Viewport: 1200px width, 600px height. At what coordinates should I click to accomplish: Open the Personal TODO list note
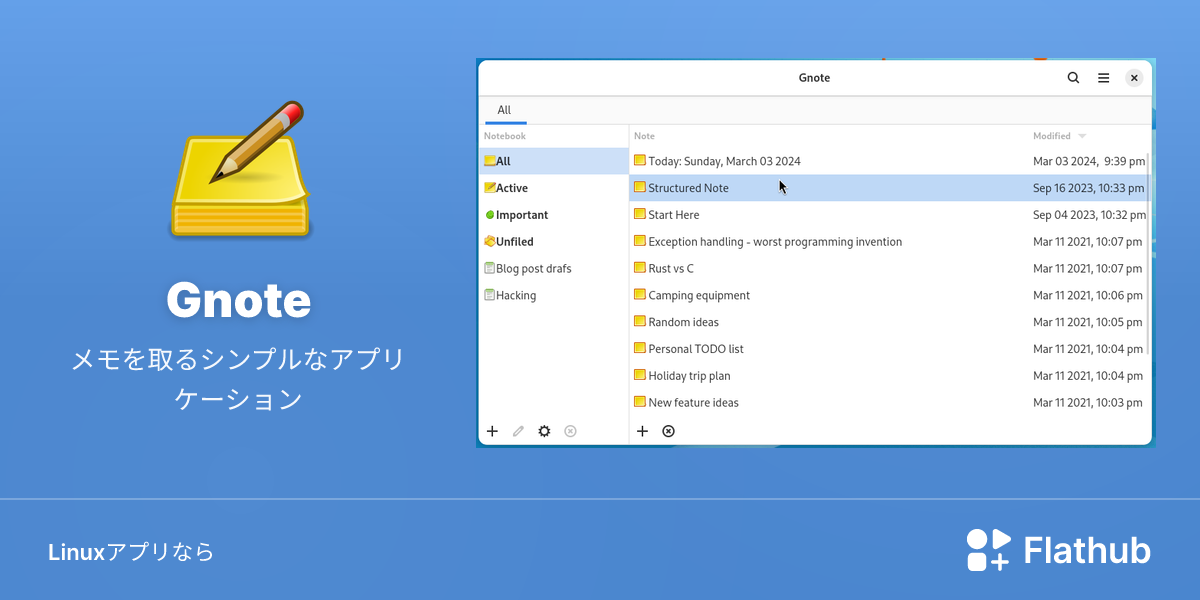[696, 349]
